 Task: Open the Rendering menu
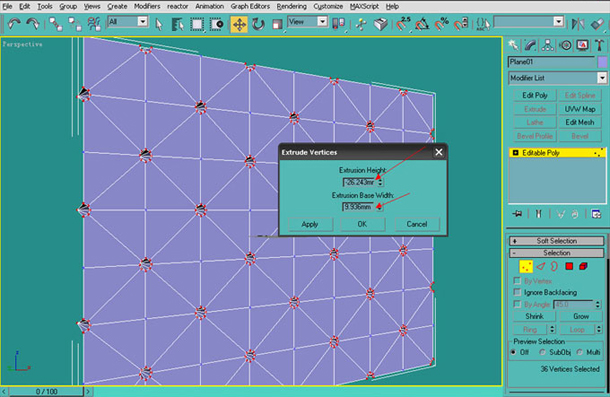[292, 6]
